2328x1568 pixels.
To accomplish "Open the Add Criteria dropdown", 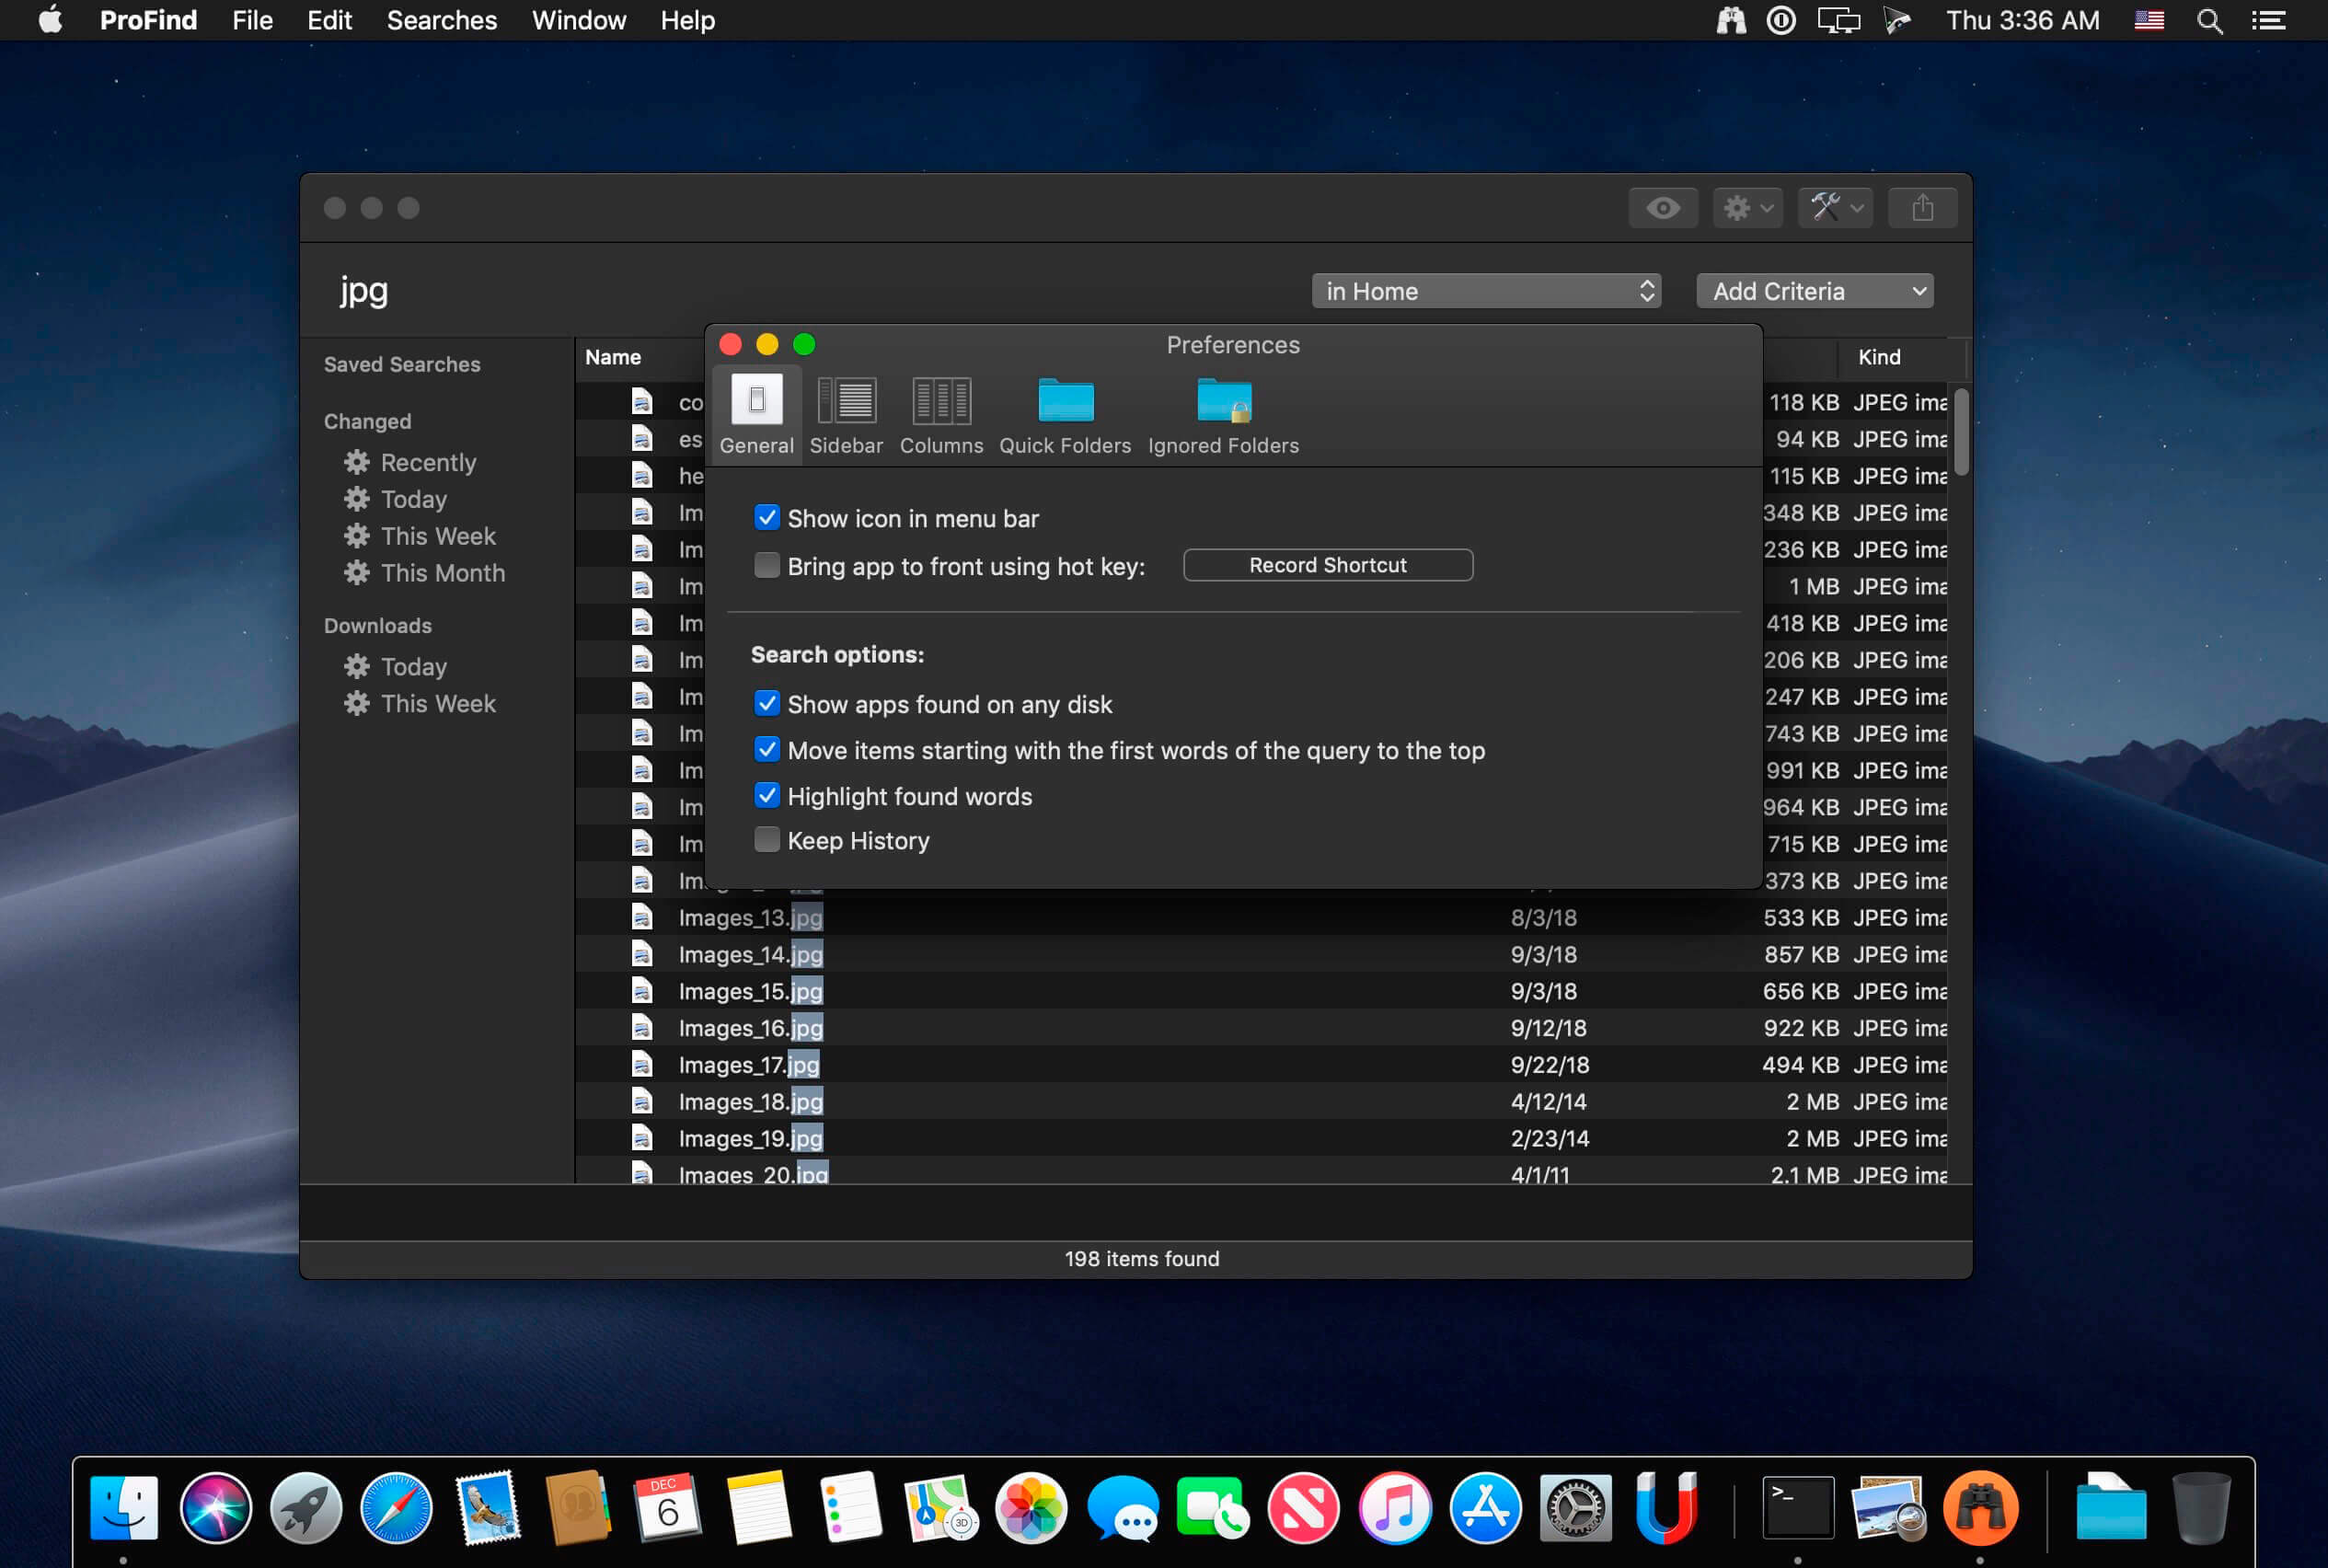I will 1813,290.
